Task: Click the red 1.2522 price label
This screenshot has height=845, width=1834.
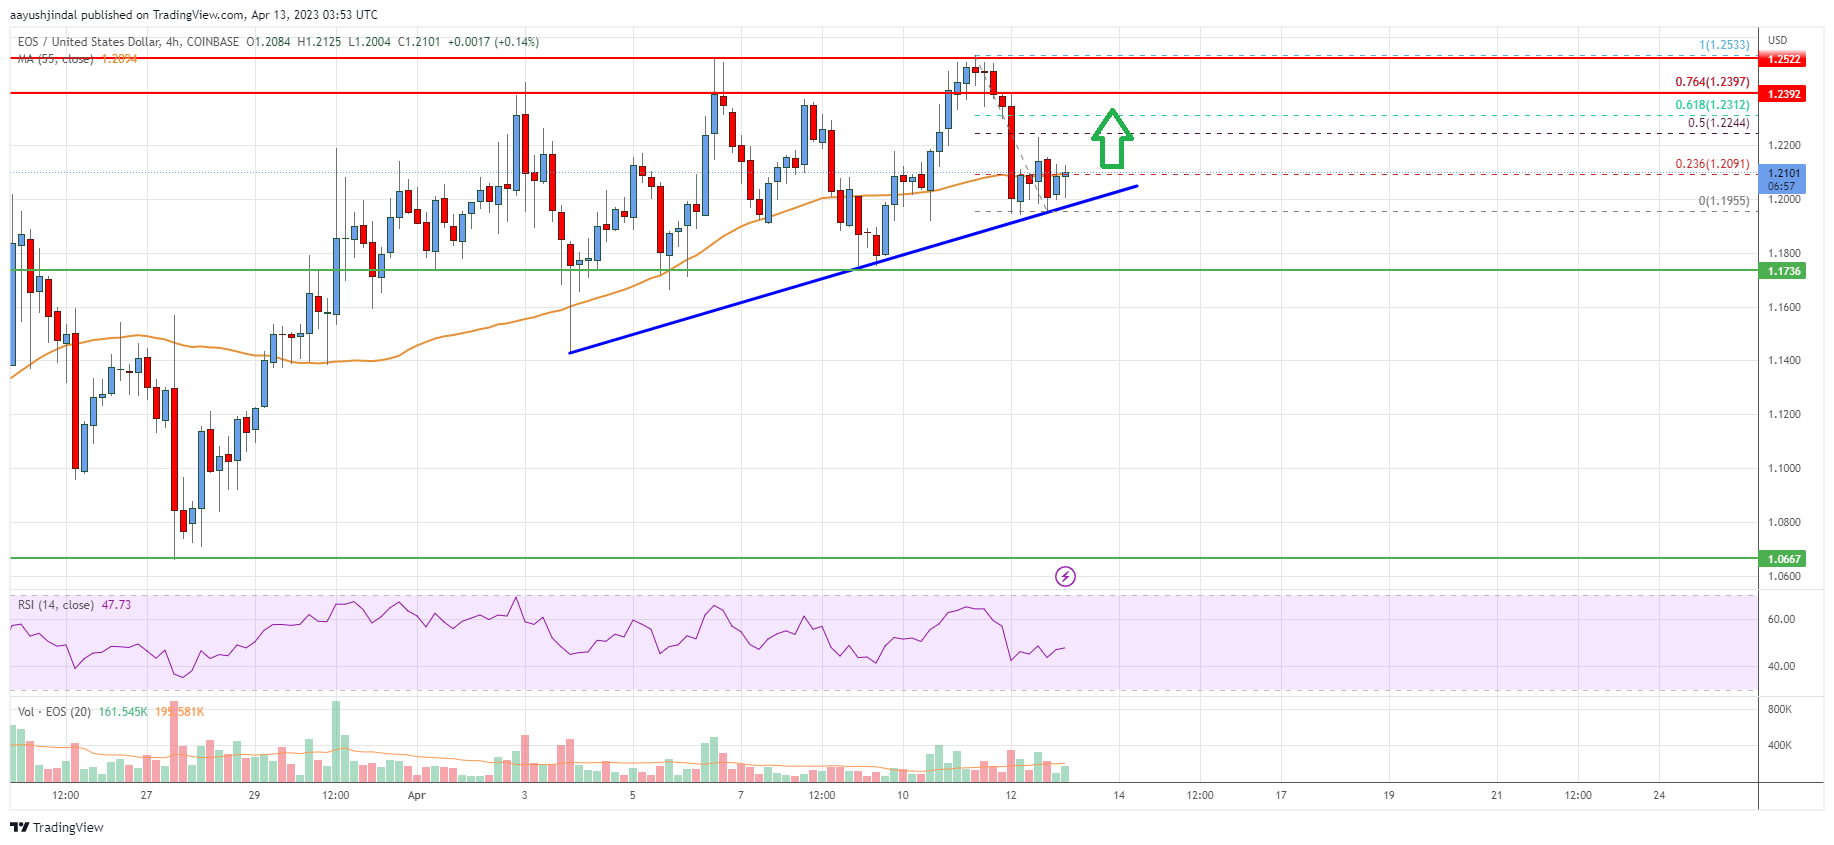Action: [x=1784, y=59]
